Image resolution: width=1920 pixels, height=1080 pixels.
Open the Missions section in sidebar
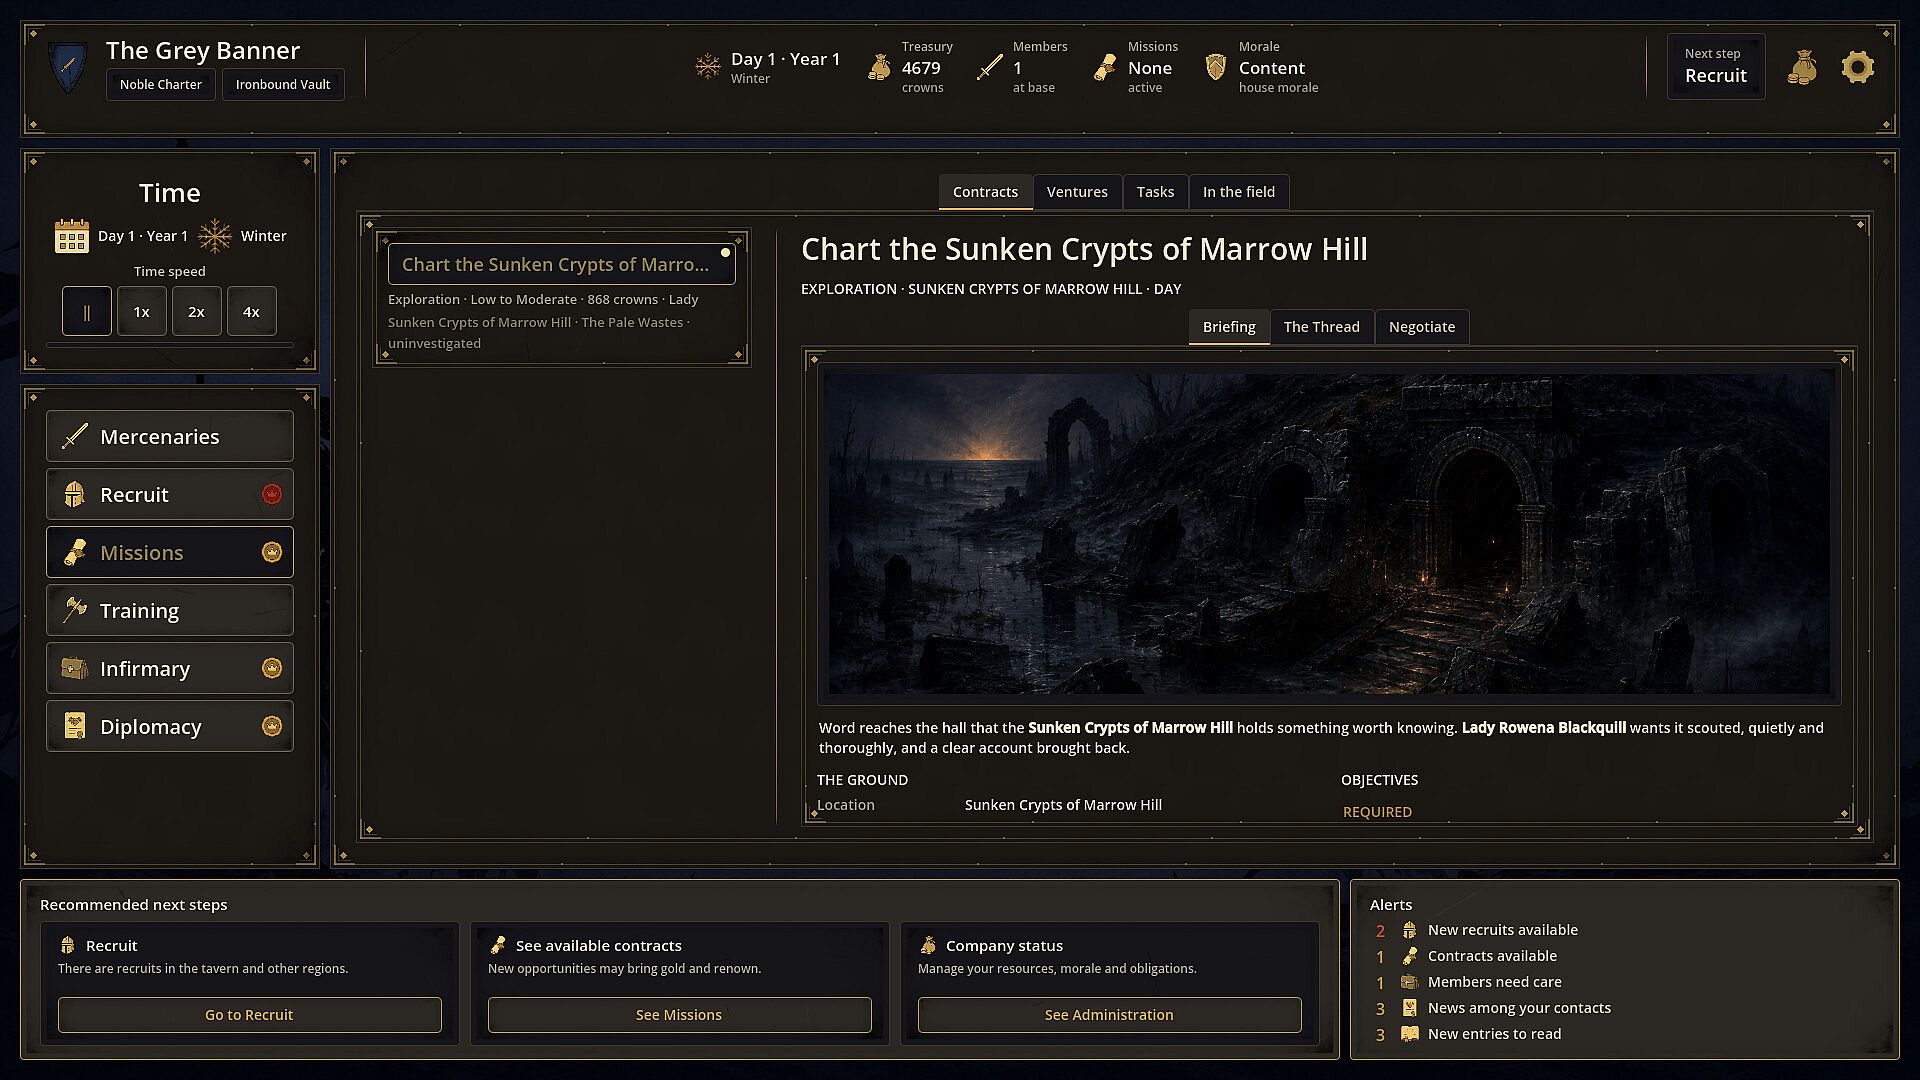[x=170, y=552]
